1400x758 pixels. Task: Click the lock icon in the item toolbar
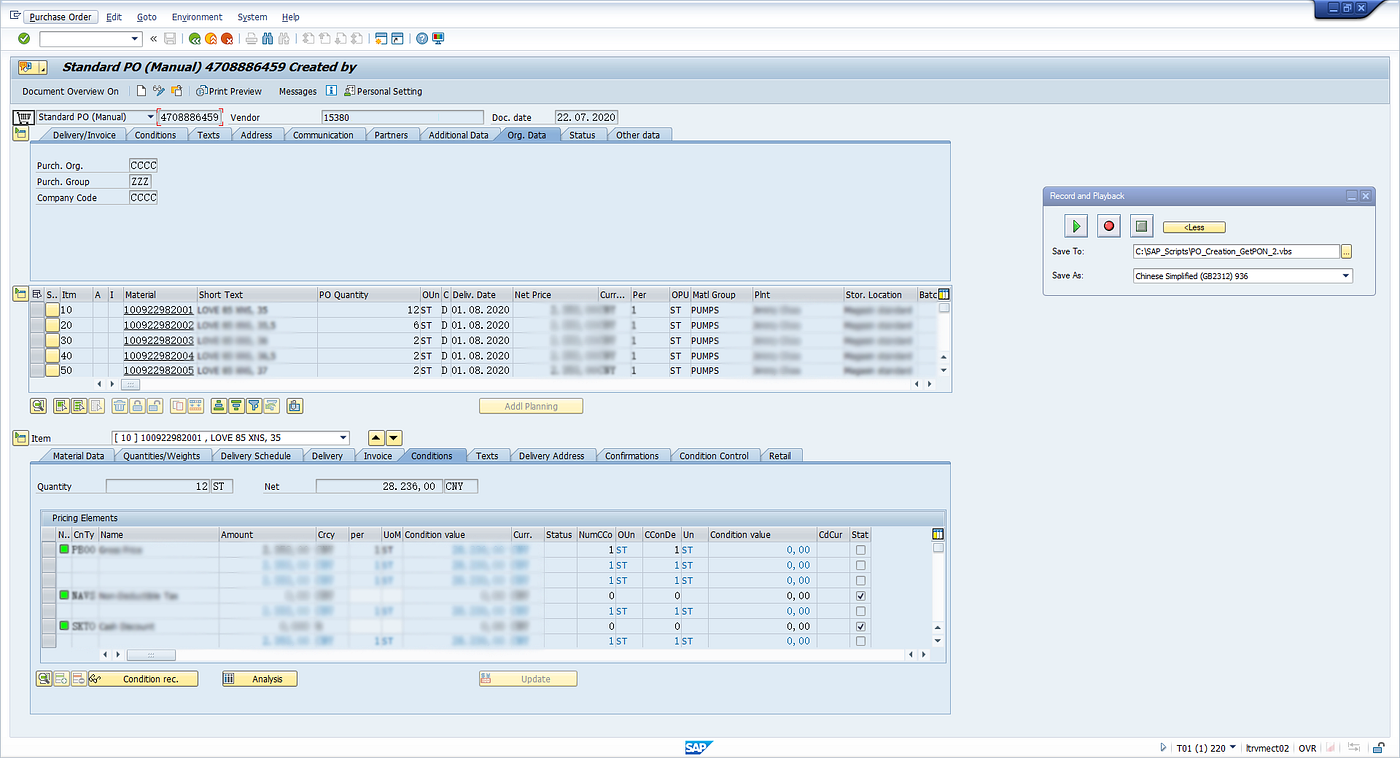coord(137,405)
